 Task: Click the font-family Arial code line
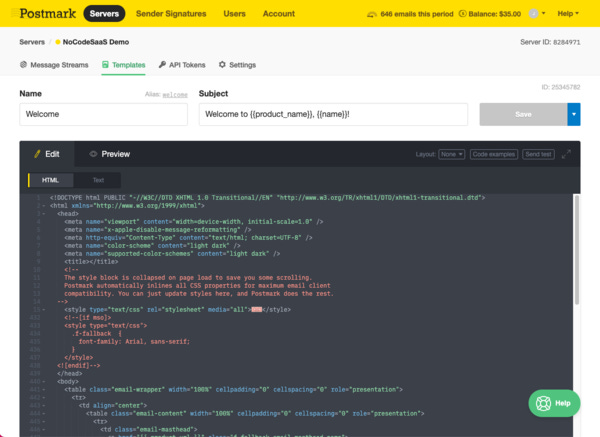point(134,342)
